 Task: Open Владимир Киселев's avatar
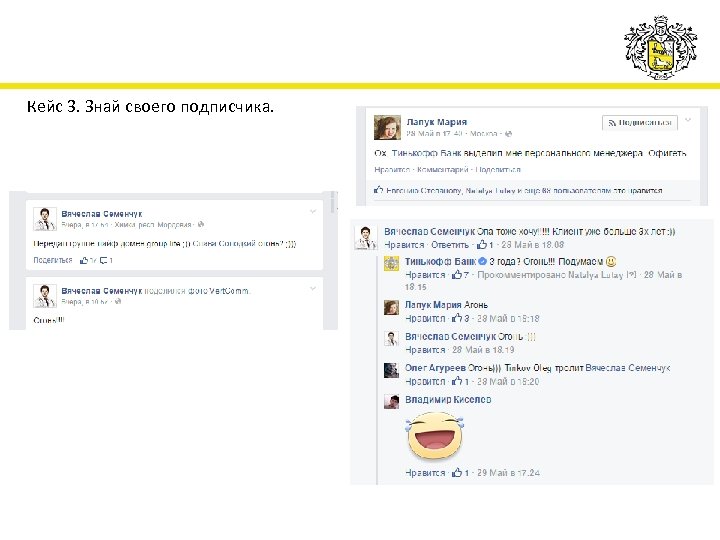click(391, 402)
